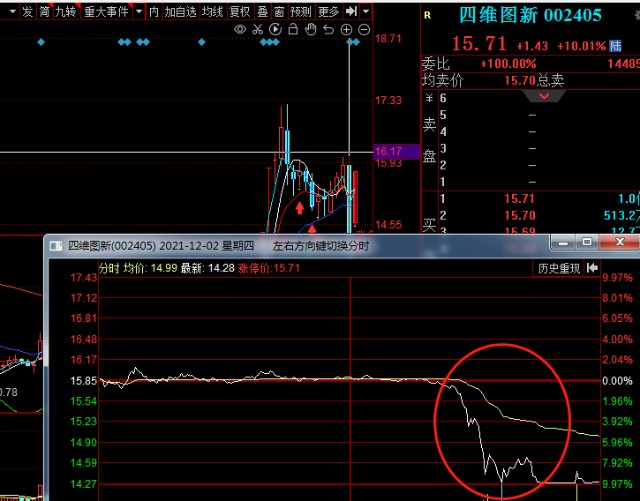Click the stock title 四维图新 002405
The width and height of the screenshot is (640, 501).
[x=530, y=15]
